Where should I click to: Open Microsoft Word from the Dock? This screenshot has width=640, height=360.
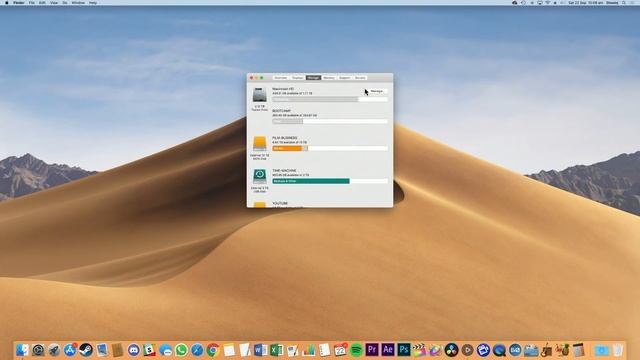pyautogui.click(x=260, y=350)
